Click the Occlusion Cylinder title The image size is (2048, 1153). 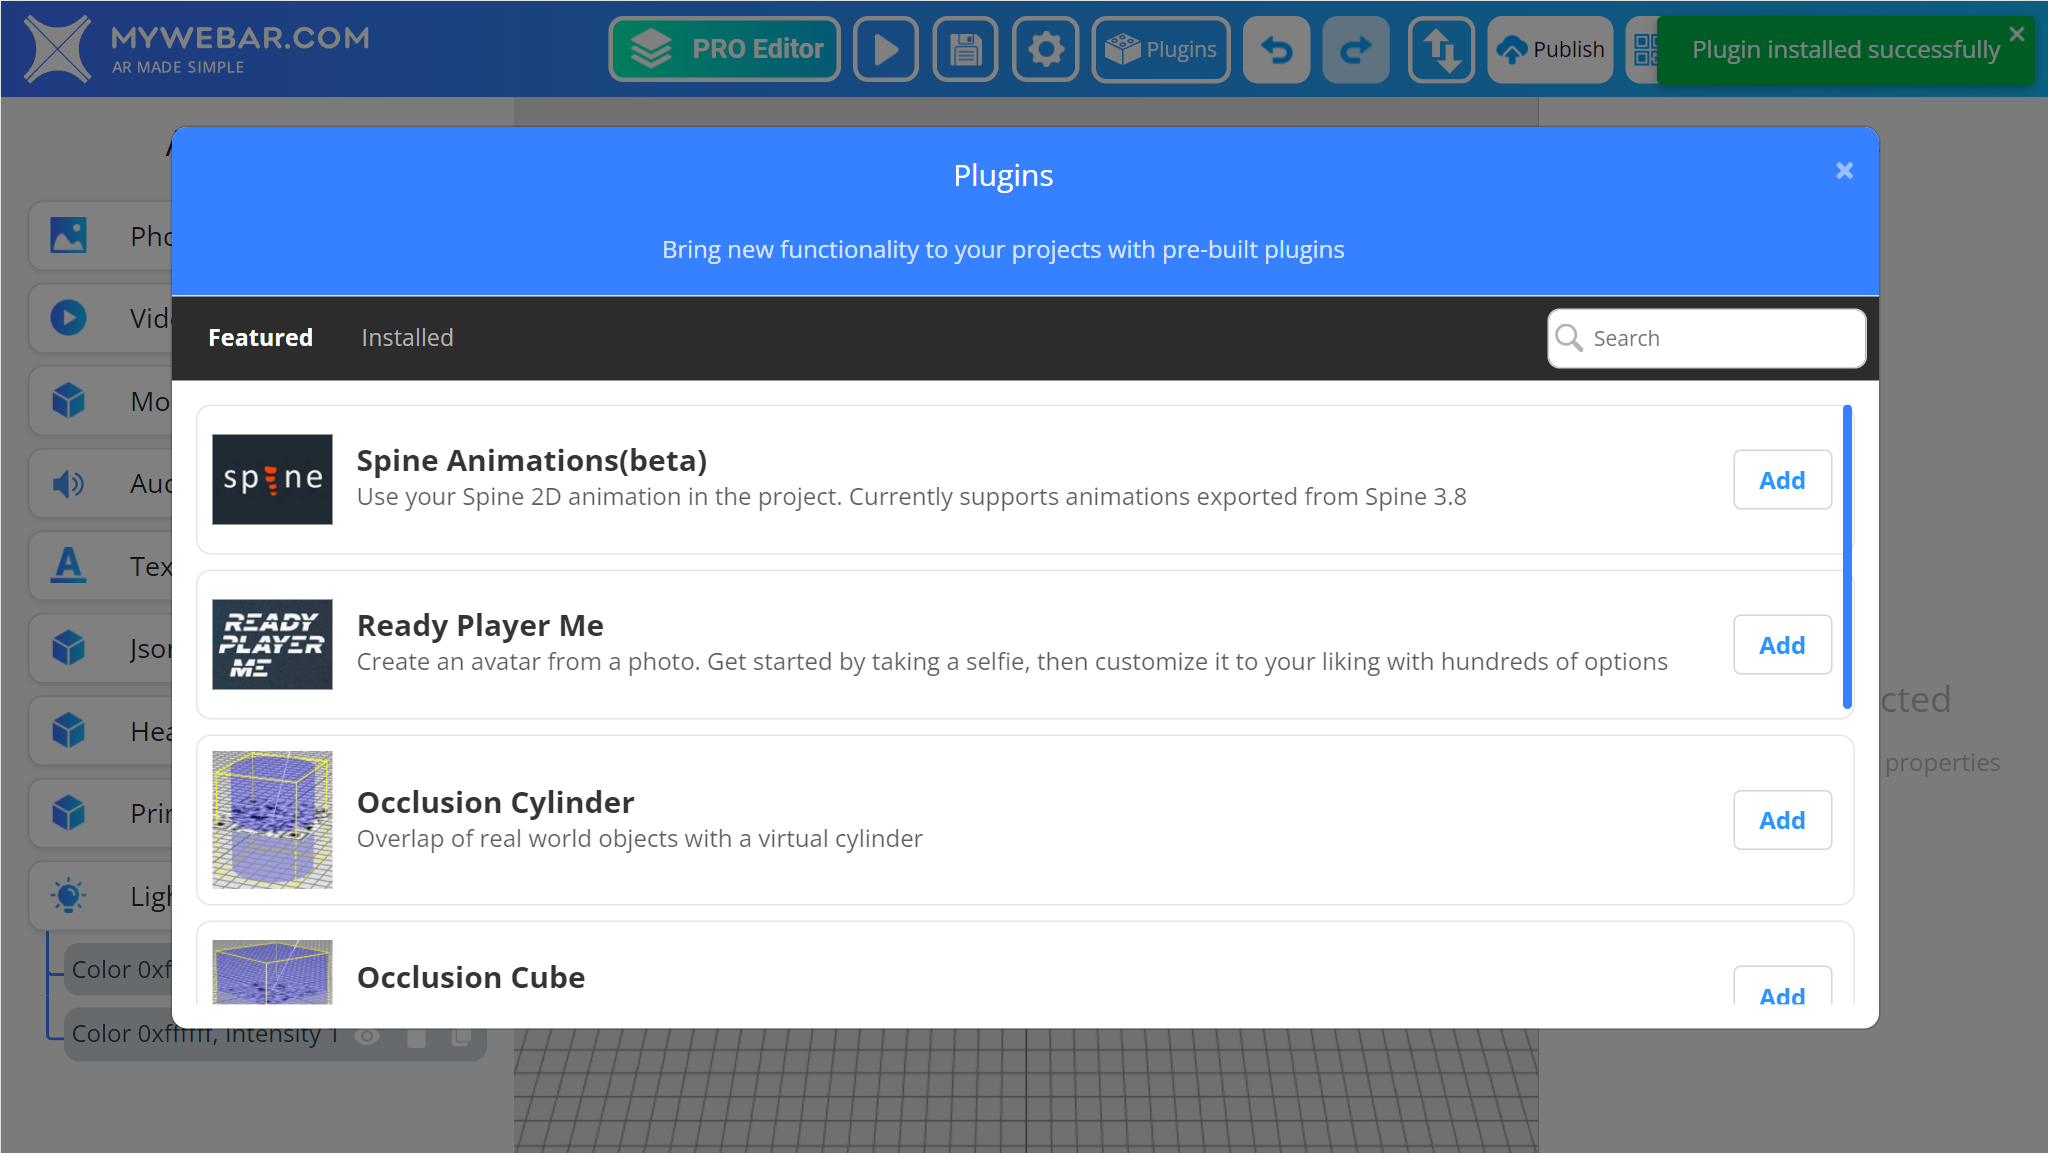496,803
